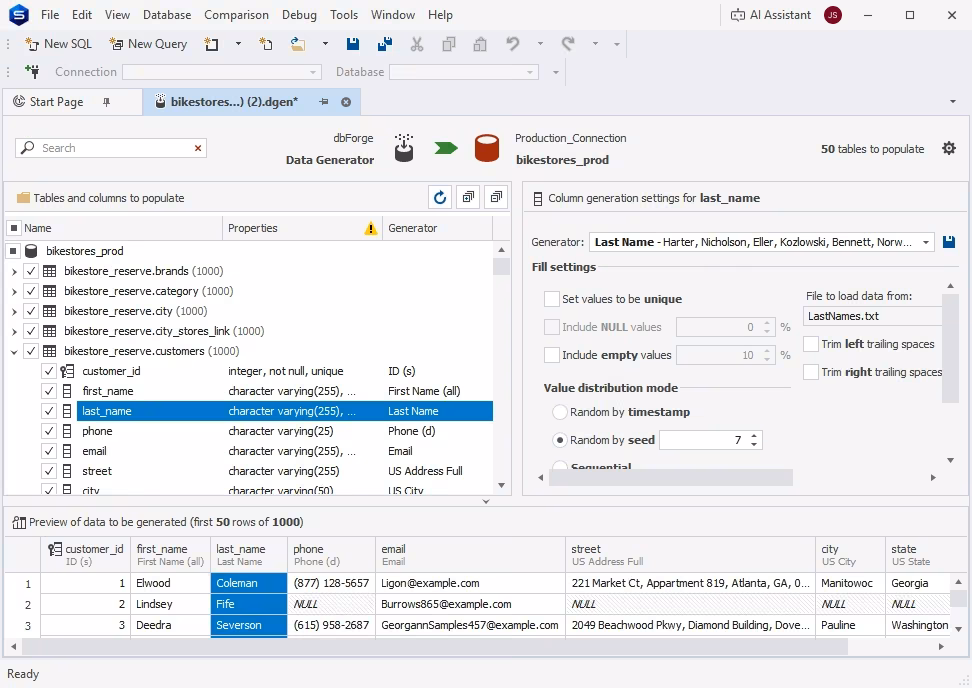Click the preview grid horizontal scrollbar
Screen dimensions: 972x688
point(435,646)
